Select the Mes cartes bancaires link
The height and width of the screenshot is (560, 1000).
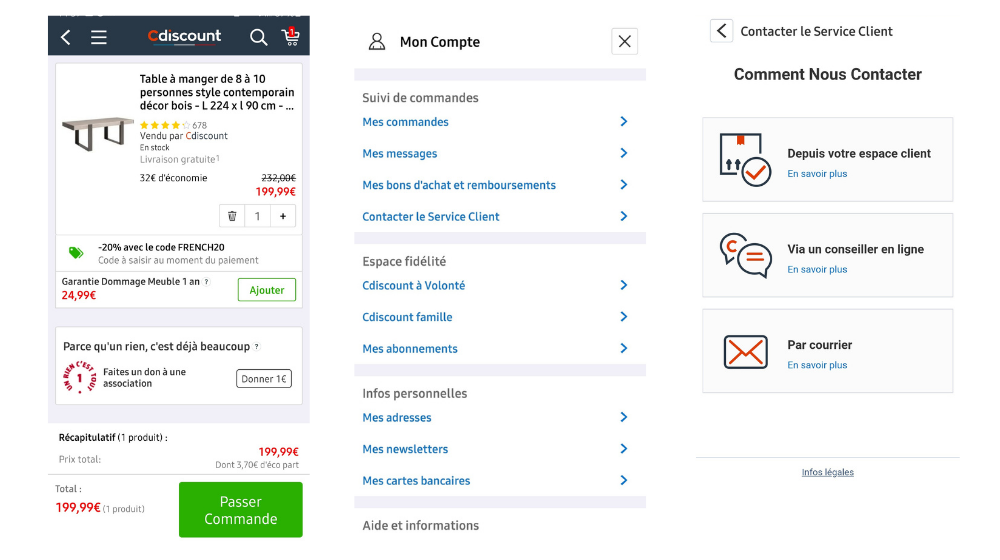pos(416,481)
